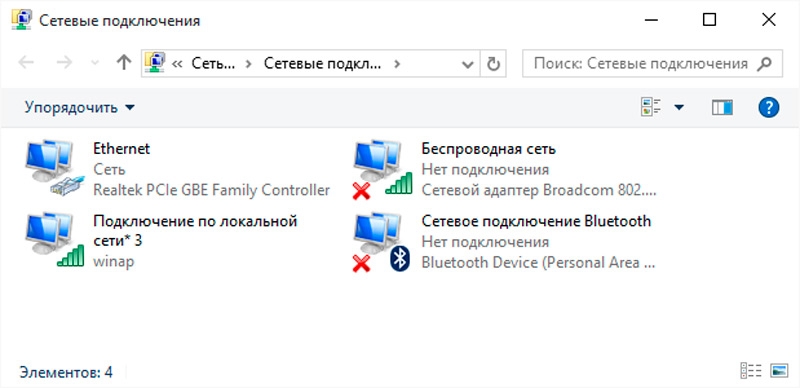Click the Сетевые подкл... breadcrumb segment

(x=322, y=64)
